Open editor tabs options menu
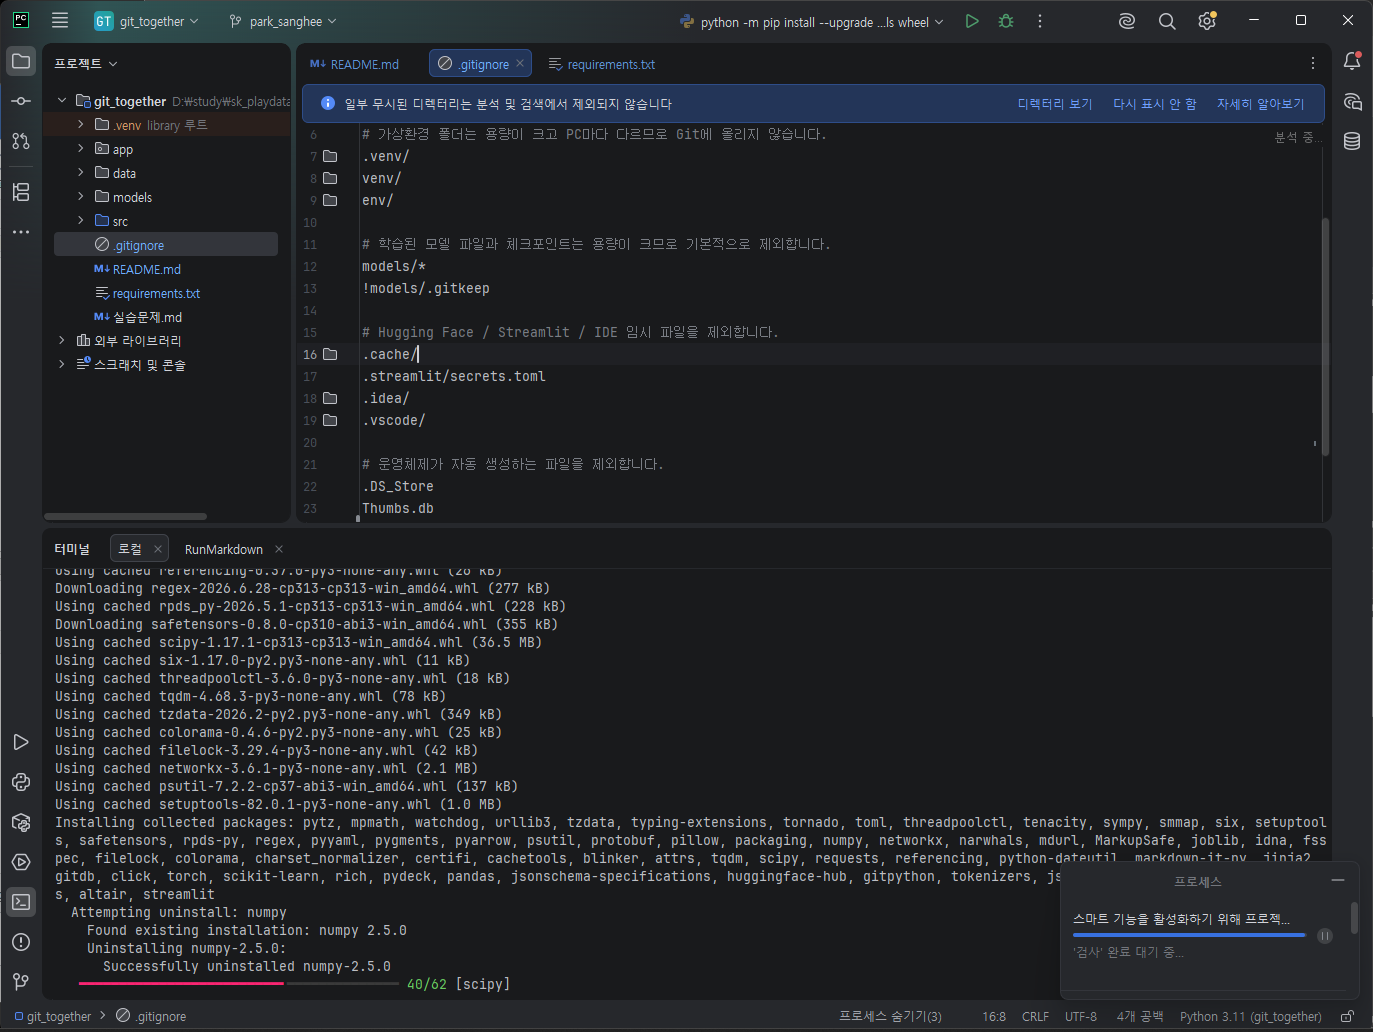The height and width of the screenshot is (1032, 1373). 1313,63
